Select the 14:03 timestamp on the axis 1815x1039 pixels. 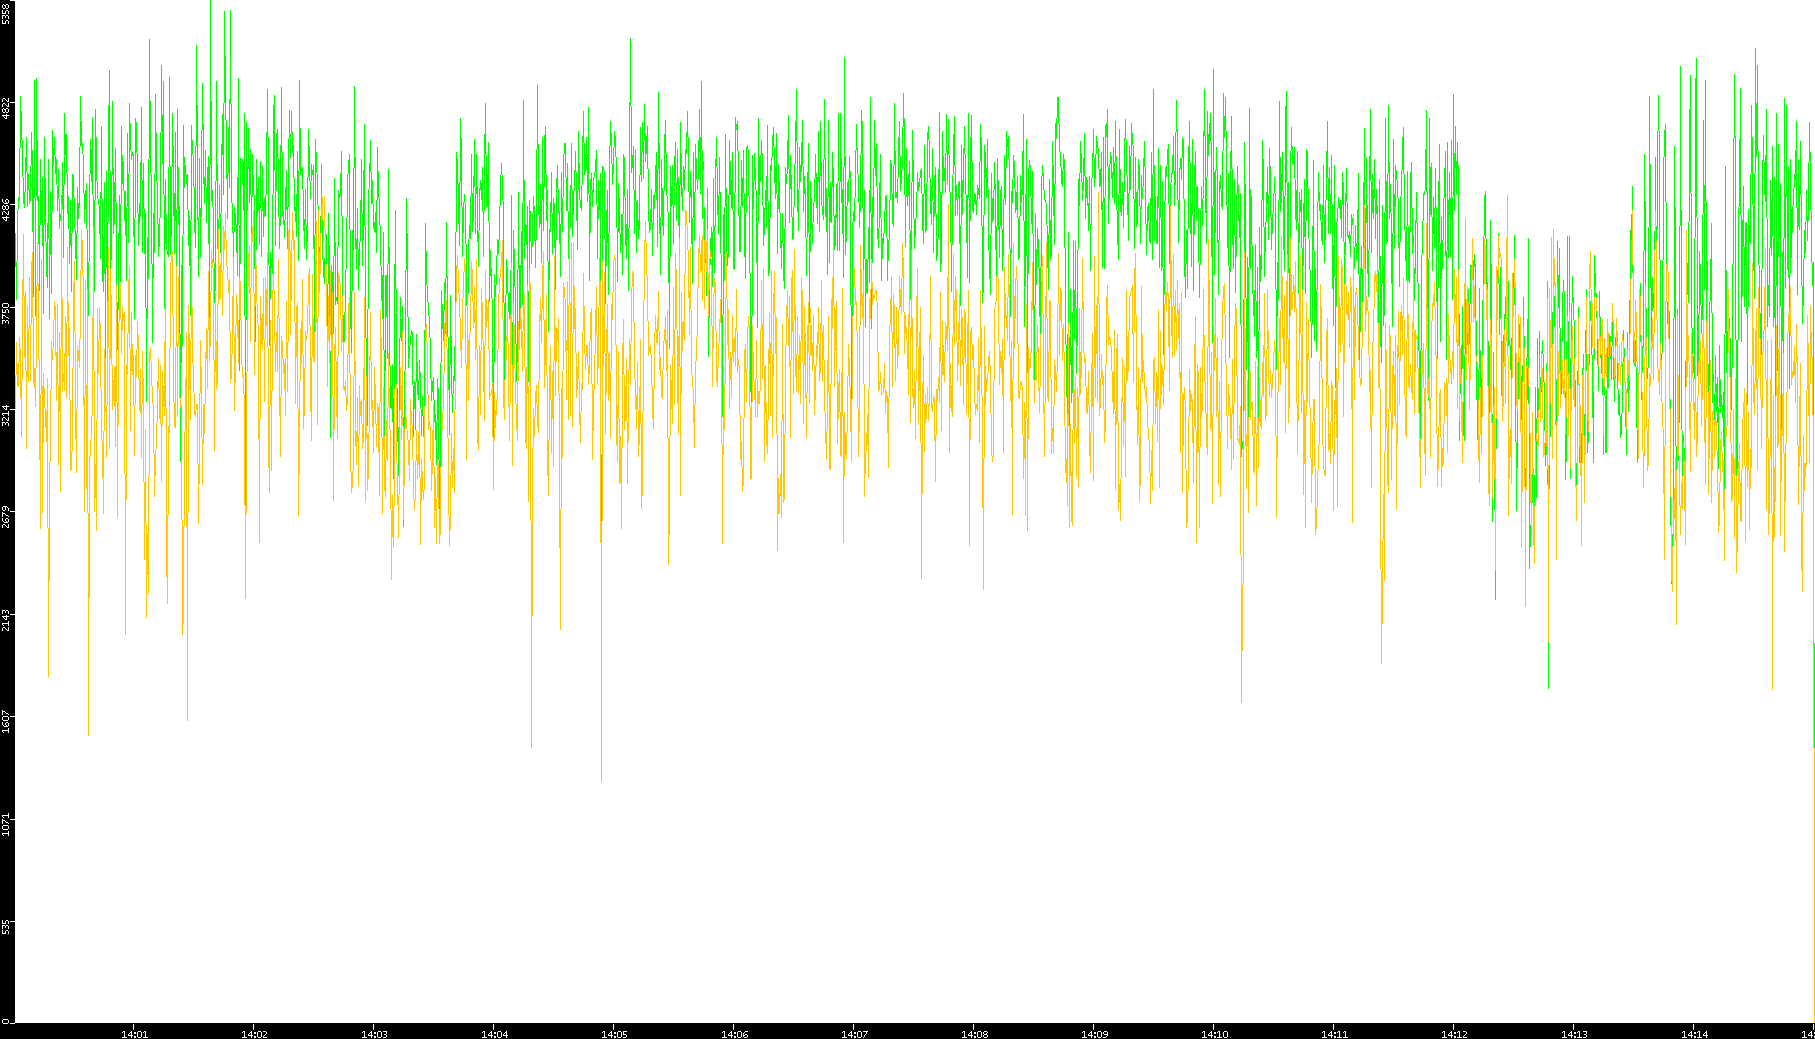pyautogui.click(x=374, y=1033)
